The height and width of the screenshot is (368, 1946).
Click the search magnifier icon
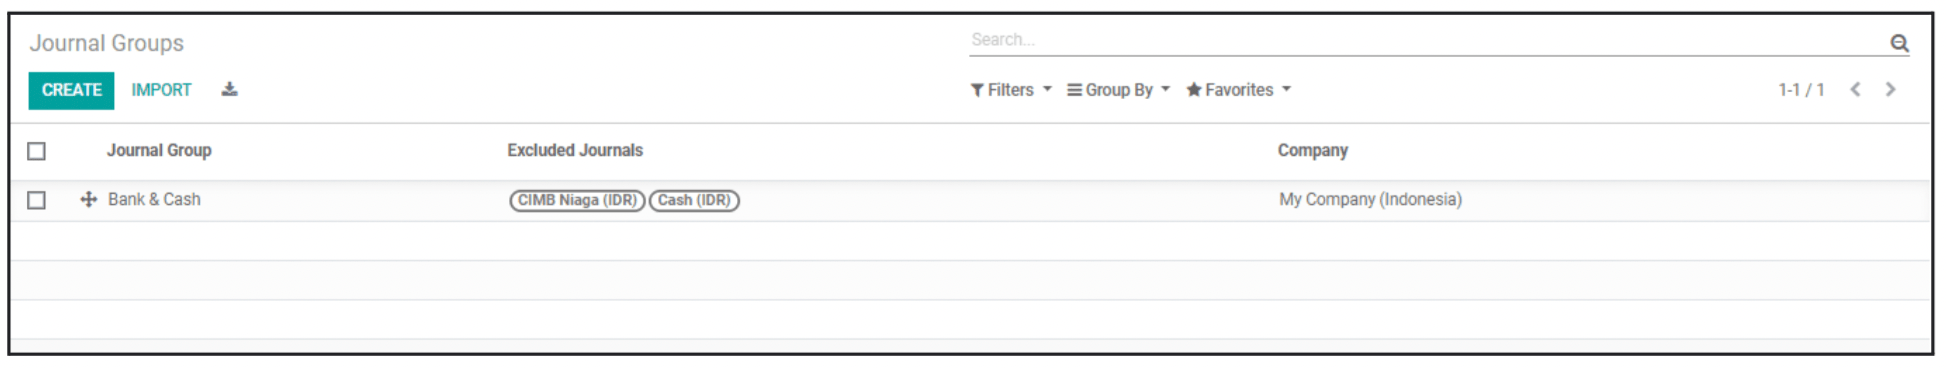(x=1899, y=43)
